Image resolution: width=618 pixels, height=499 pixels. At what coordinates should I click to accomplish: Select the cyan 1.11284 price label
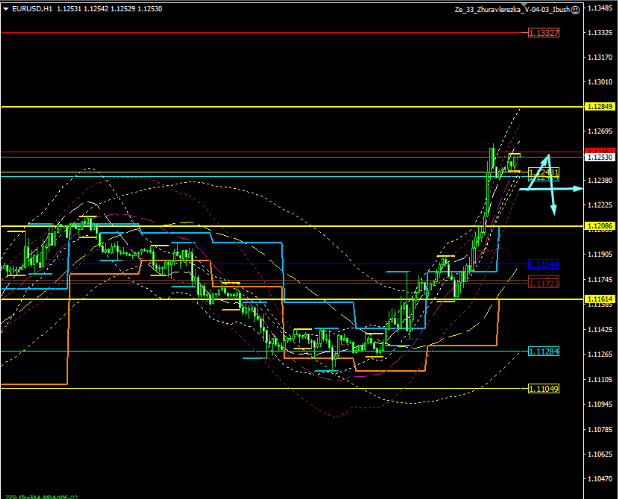click(x=543, y=352)
